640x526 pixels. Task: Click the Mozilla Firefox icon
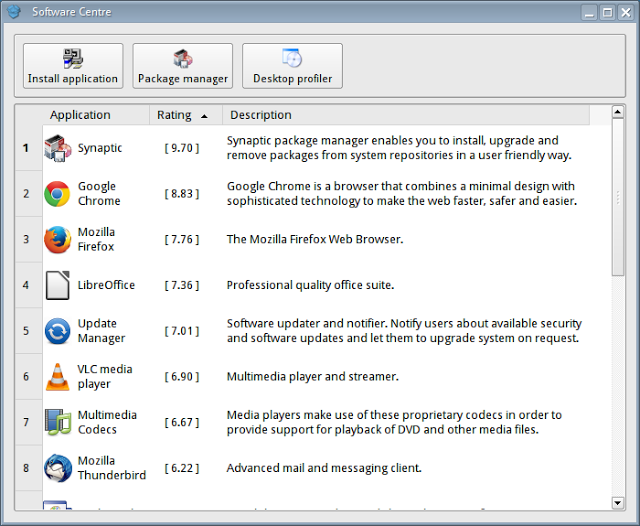tap(58, 240)
